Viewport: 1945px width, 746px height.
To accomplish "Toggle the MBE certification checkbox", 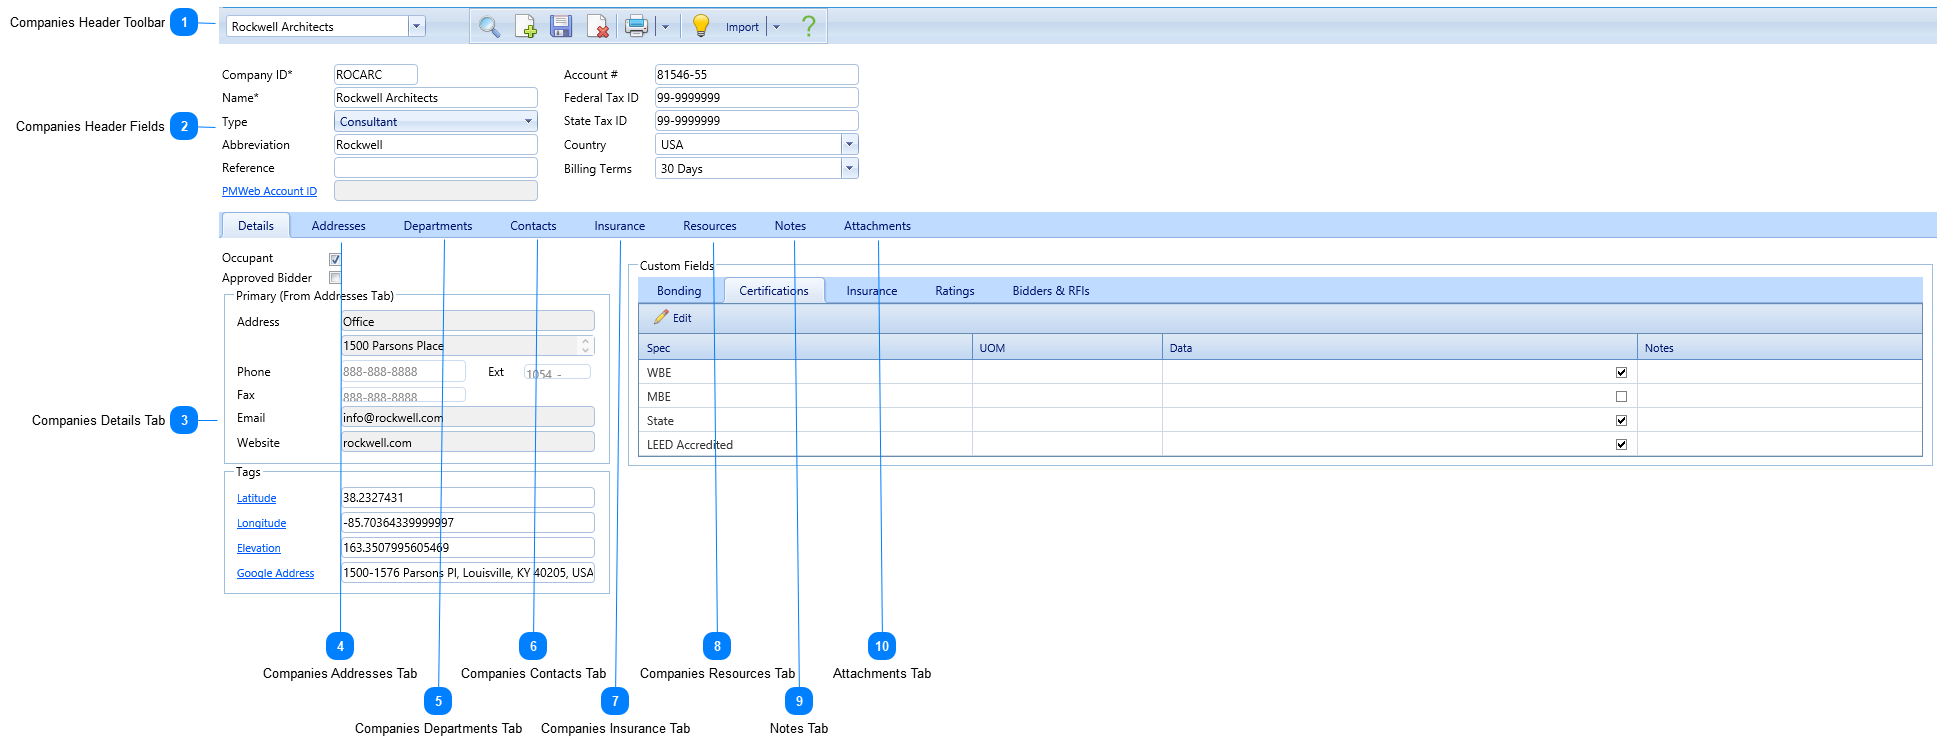I will (1621, 396).
